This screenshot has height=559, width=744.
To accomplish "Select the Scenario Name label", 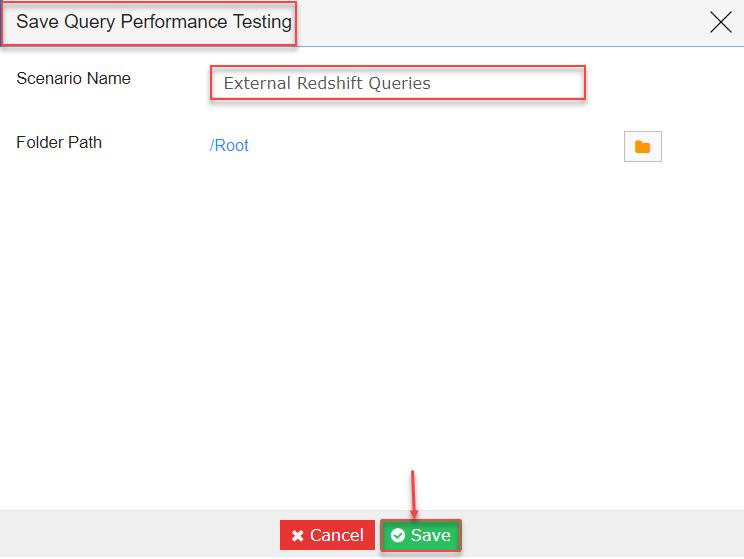I will (x=74, y=78).
